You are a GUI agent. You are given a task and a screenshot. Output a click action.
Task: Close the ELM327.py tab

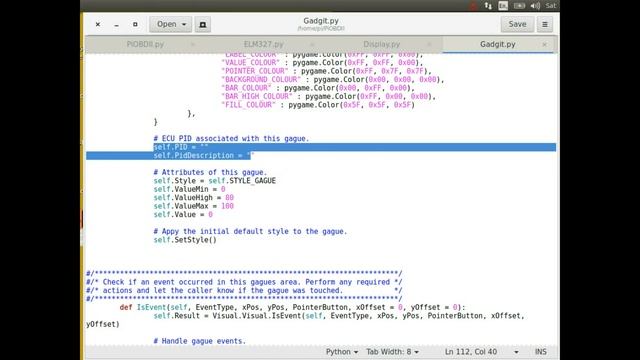point(312,44)
